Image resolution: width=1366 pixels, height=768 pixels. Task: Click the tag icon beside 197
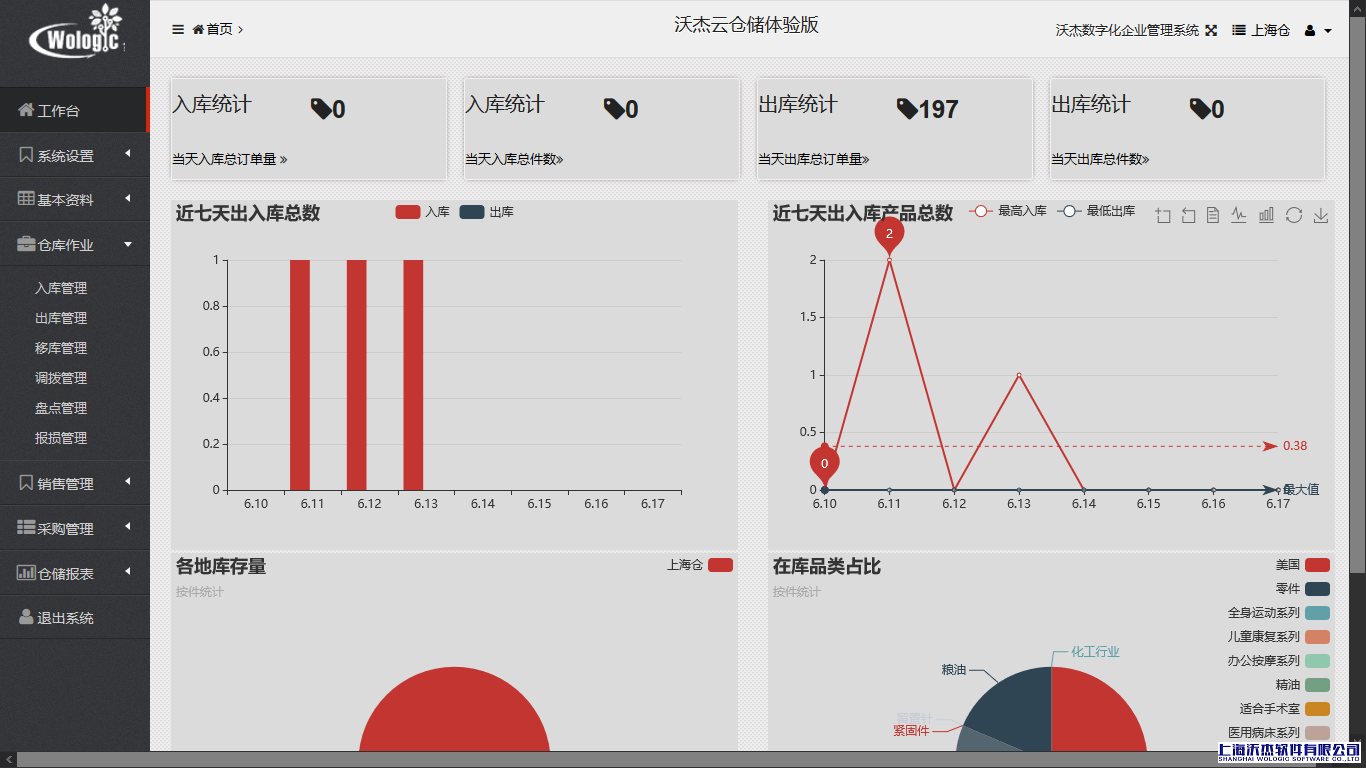tap(906, 109)
